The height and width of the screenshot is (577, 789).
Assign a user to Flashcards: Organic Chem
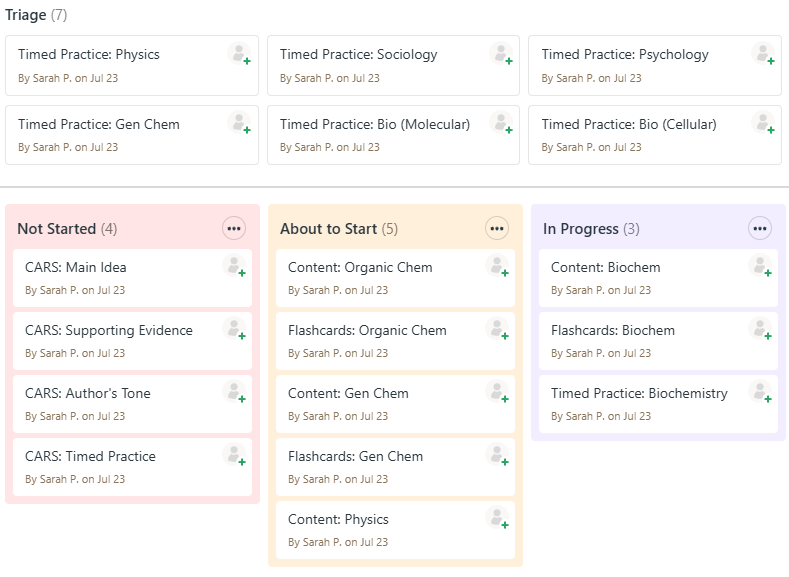(497, 328)
